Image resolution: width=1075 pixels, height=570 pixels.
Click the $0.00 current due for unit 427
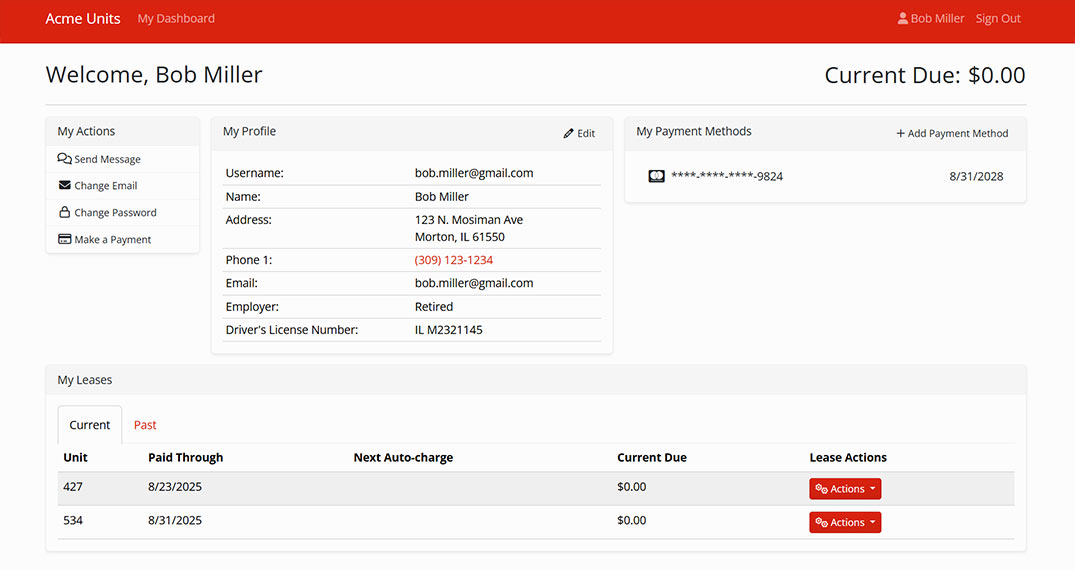(x=631, y=486)
